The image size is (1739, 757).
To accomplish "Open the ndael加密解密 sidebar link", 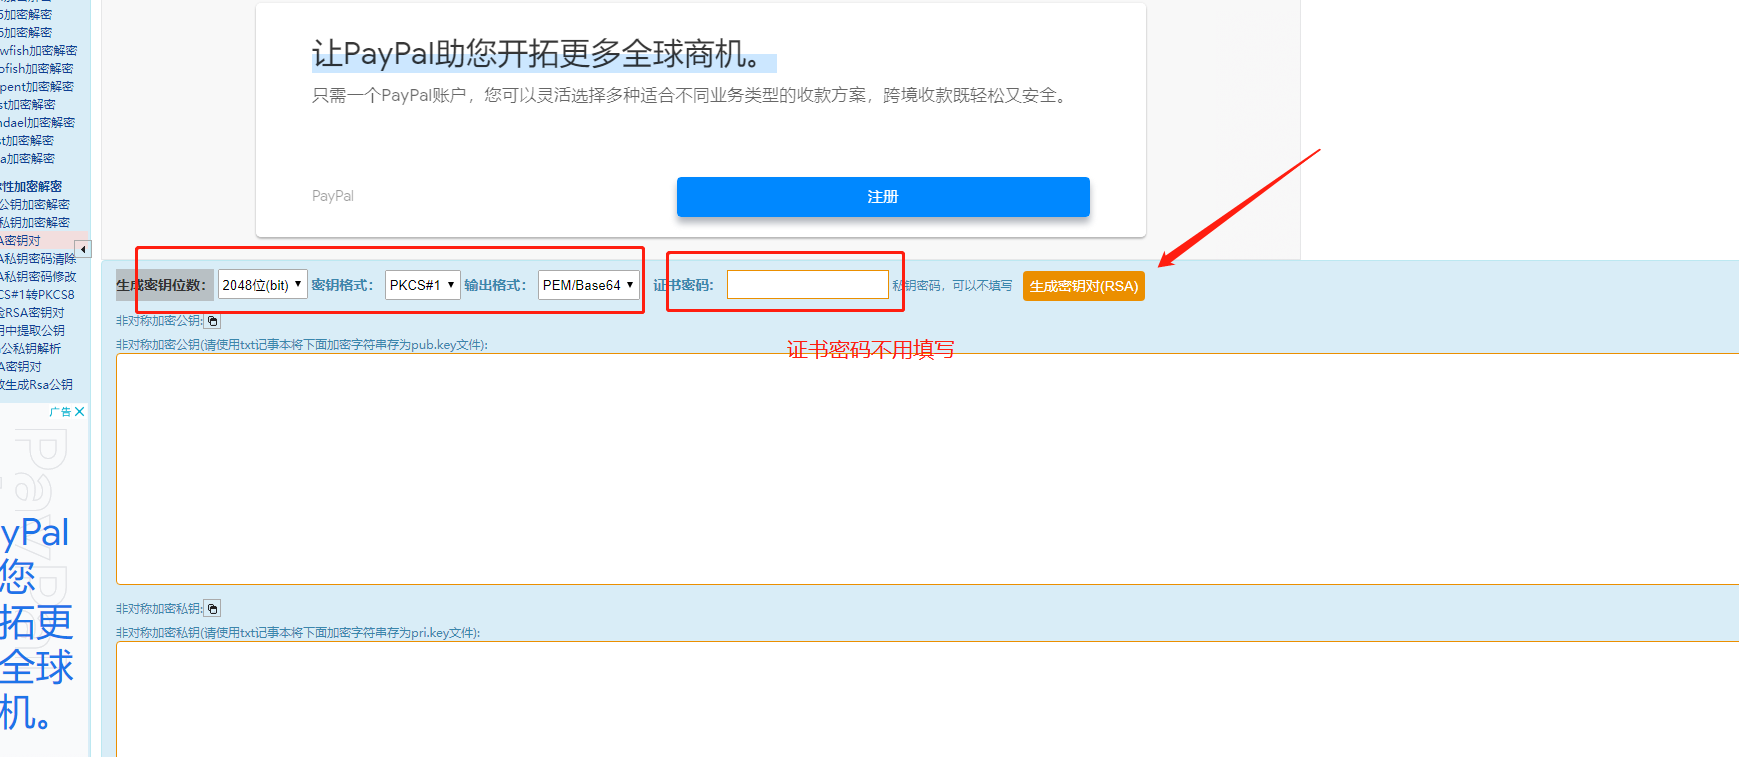I will [x=37, y=122].
